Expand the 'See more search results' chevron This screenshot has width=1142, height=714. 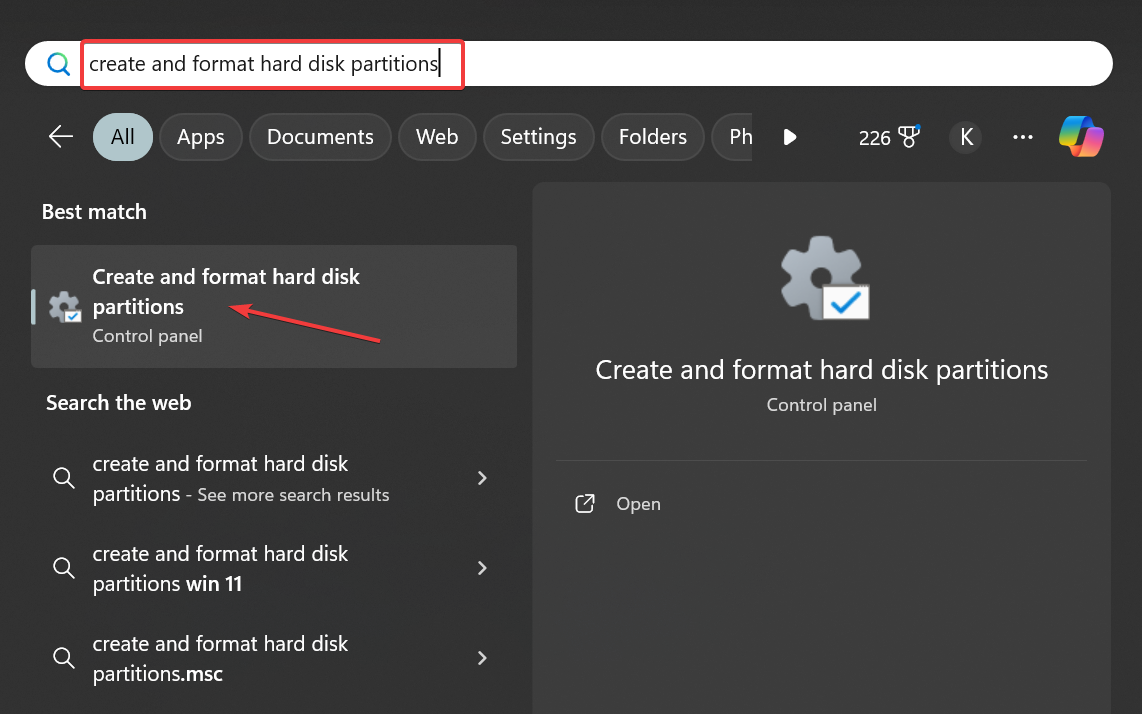[482, 478]
